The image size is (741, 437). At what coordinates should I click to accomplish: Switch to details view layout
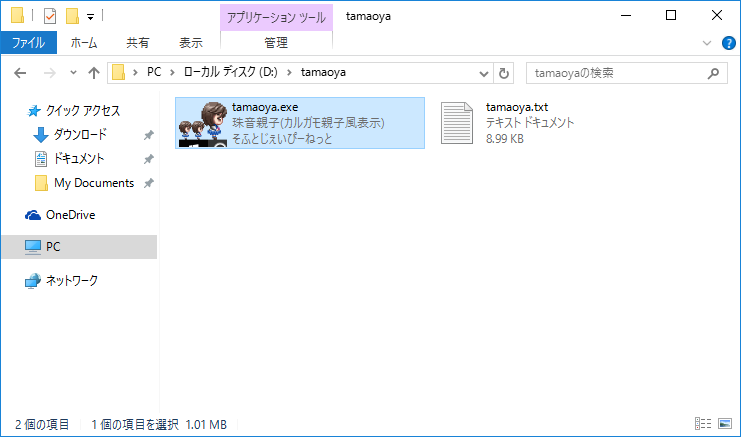tap(703, 424)
